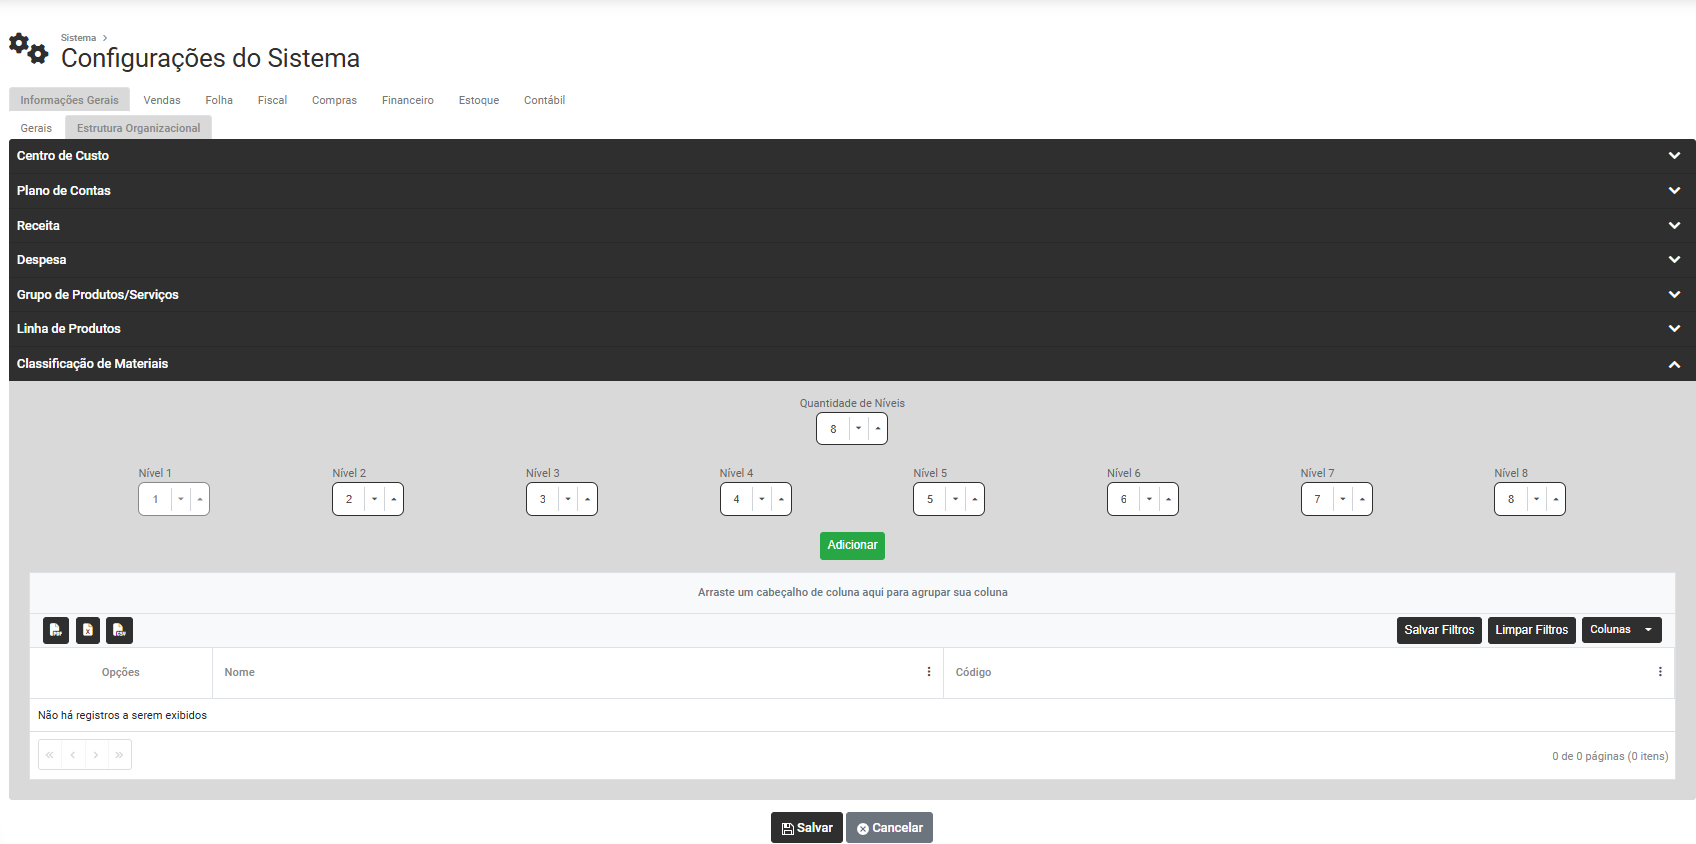
Task: Increase the Nível 2 value
Action: click(394, 499)
